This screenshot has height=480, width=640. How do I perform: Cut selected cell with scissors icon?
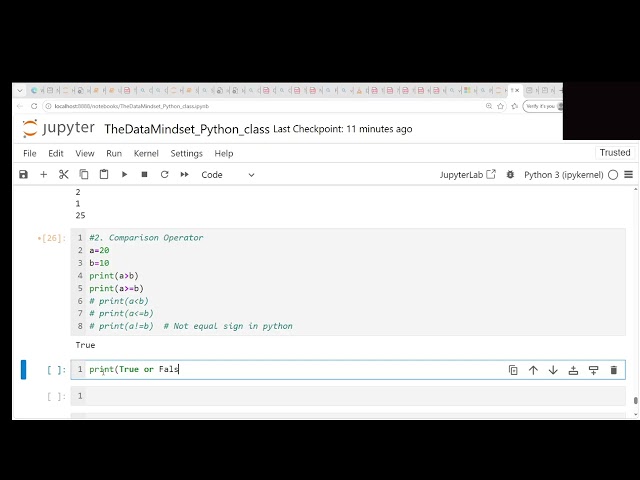coord(63,175)
